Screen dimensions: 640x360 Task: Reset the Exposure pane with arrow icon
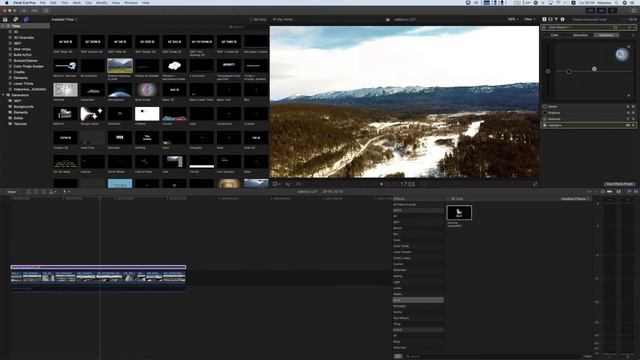tap(633, 35)
